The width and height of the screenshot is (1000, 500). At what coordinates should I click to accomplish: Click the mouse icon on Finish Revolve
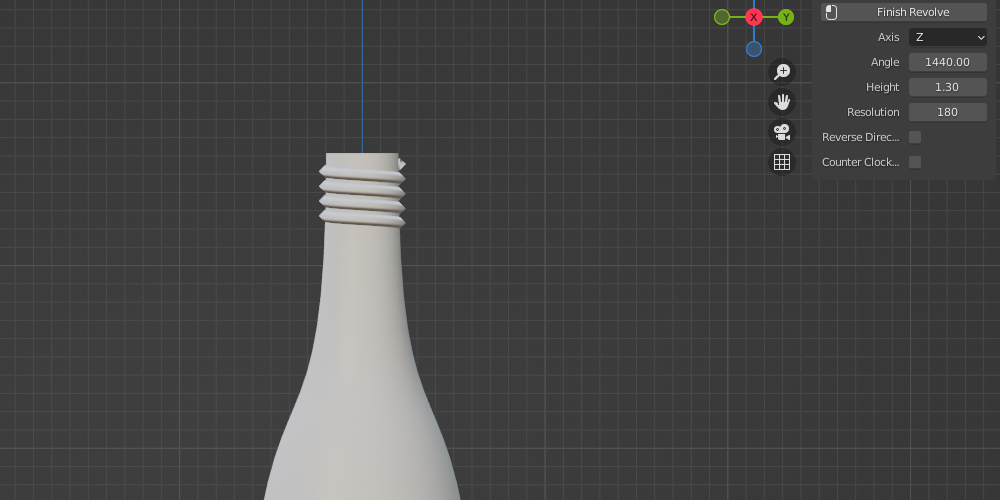pyautogui.click(x=831, y=12)
